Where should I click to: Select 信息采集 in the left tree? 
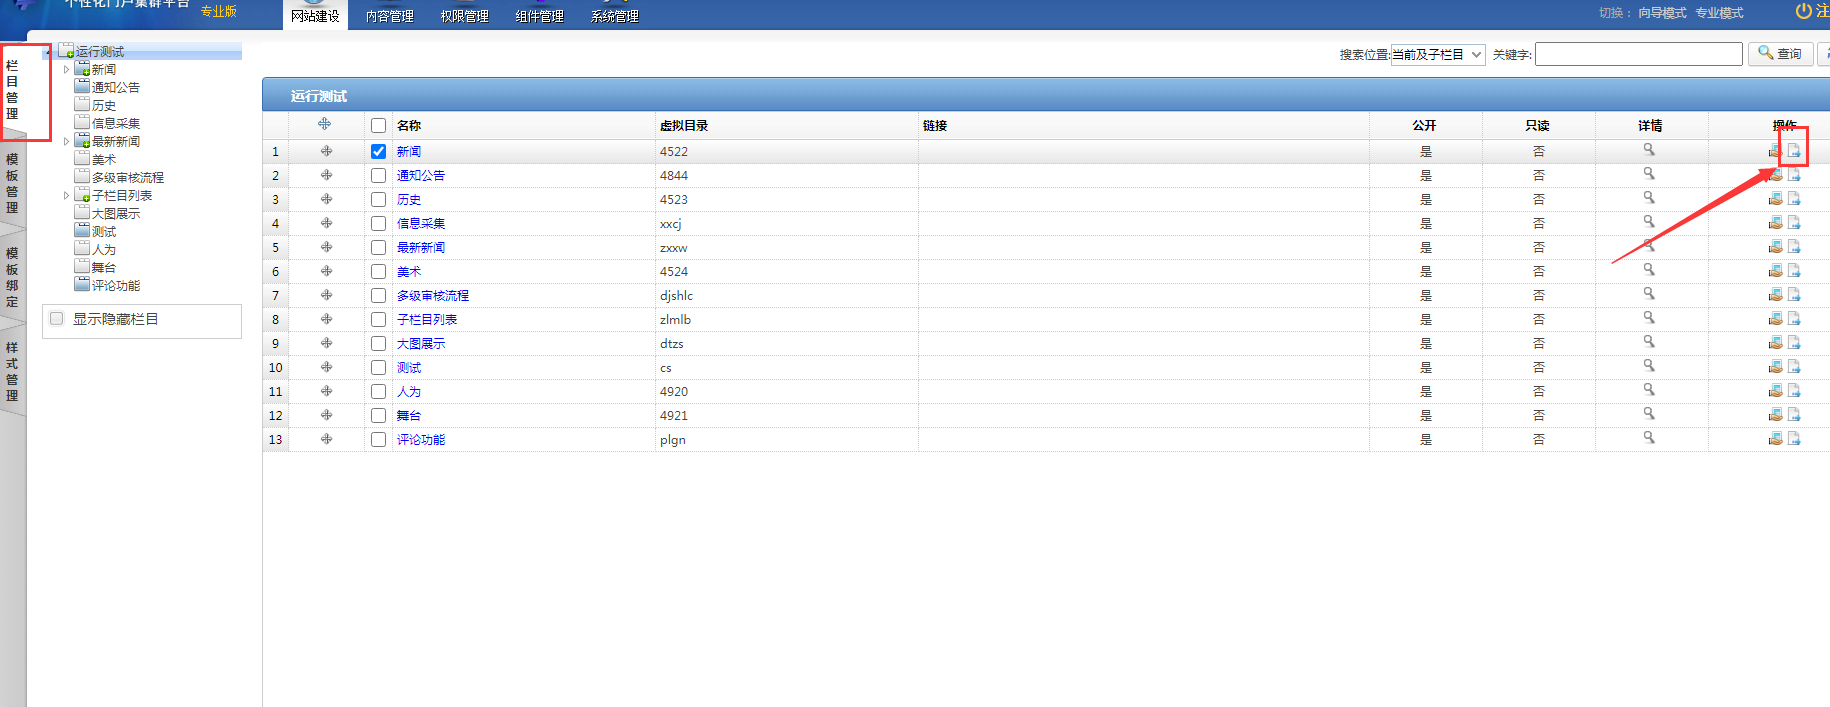click(x=115, y=124)
